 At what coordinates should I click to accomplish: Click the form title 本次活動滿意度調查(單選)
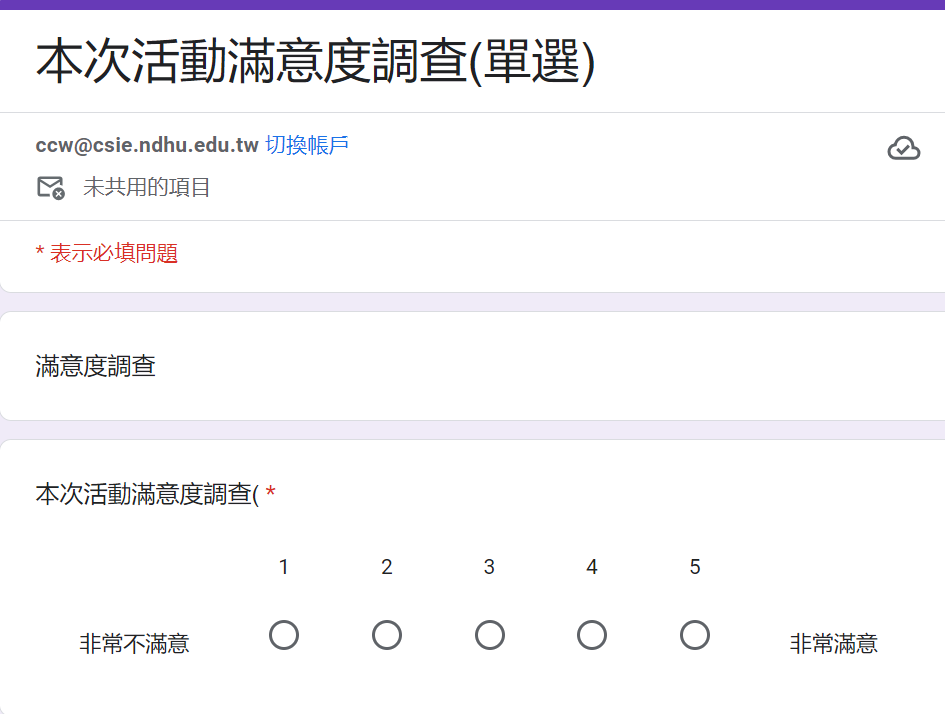[x=315, y=62]
